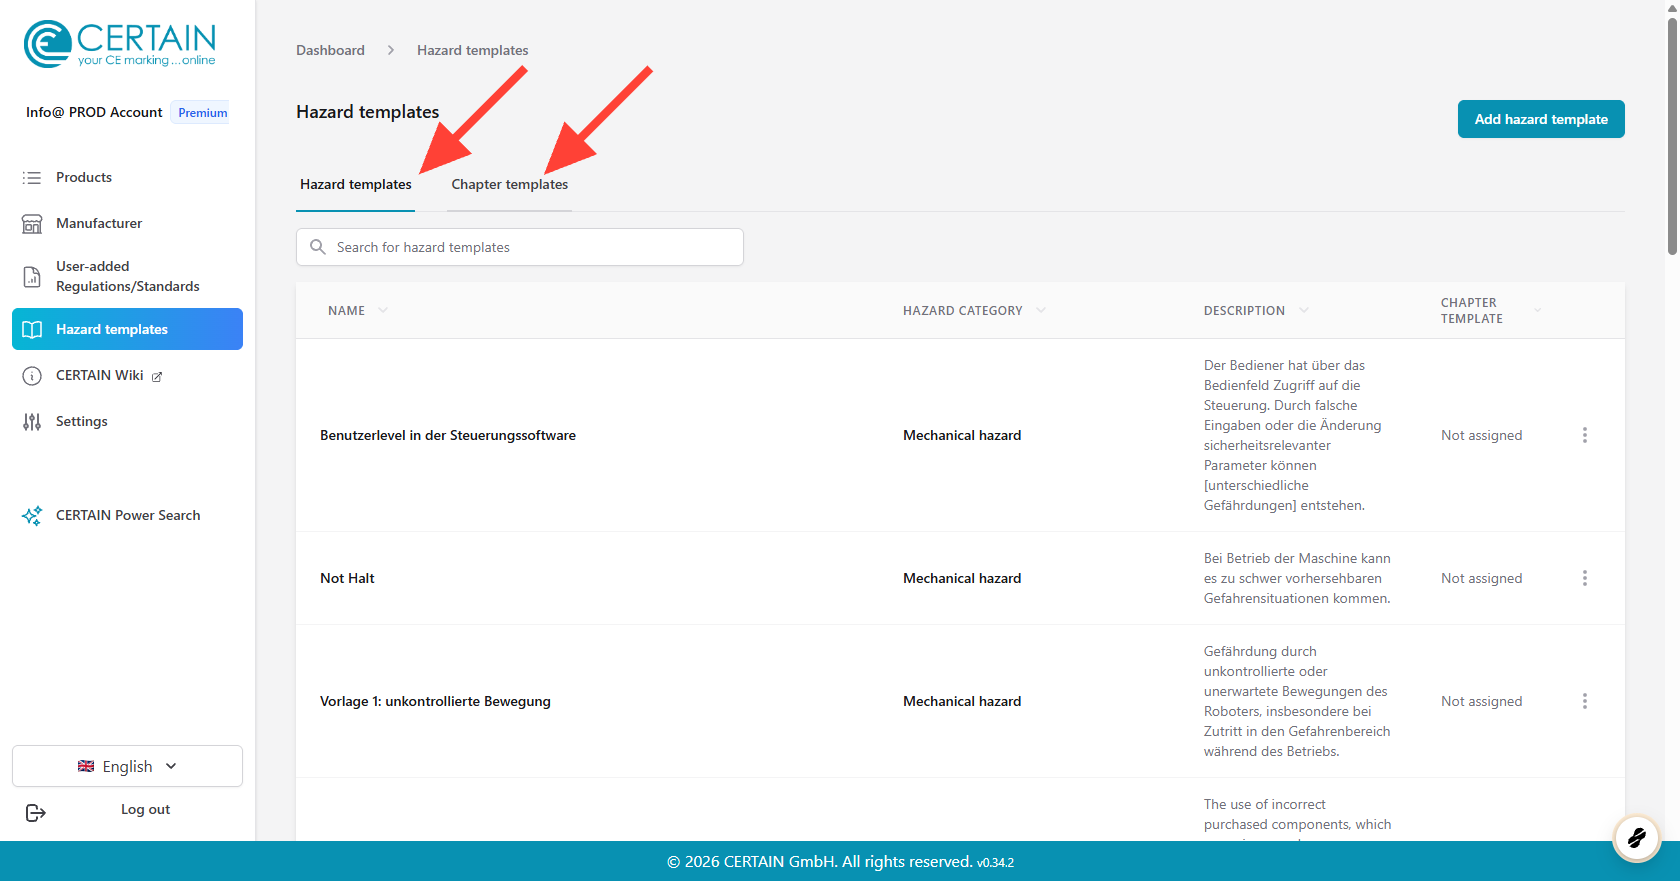Click the log out door icon
This screenshot has width=1680, height=881.
pyautogui.click(x=36, y=812)
